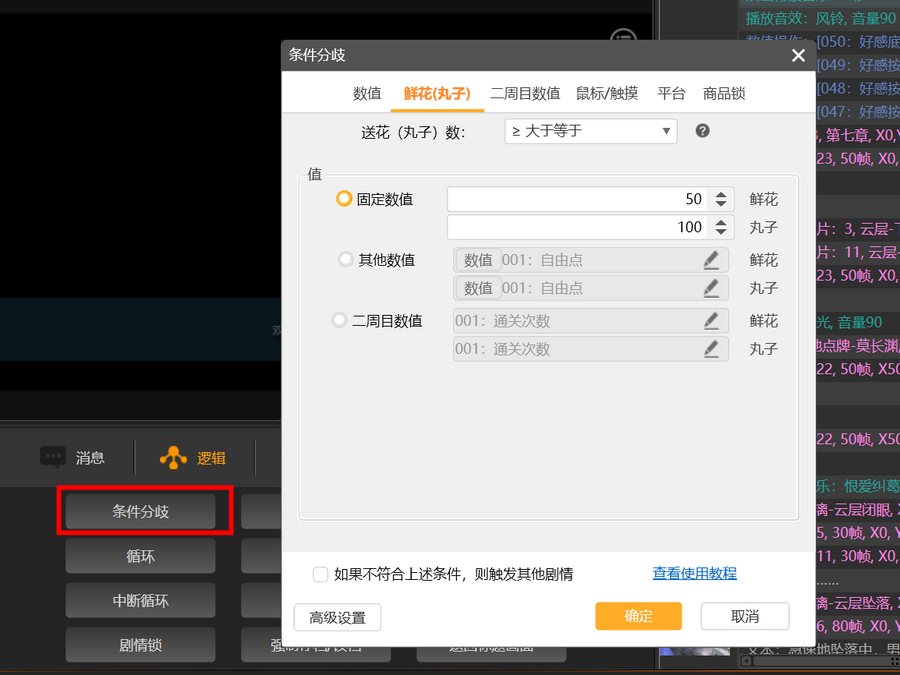Viewport: 900px width, 675px height.
Task: Select the 二周目数值 radio option
Action: (x=340, y=321)
